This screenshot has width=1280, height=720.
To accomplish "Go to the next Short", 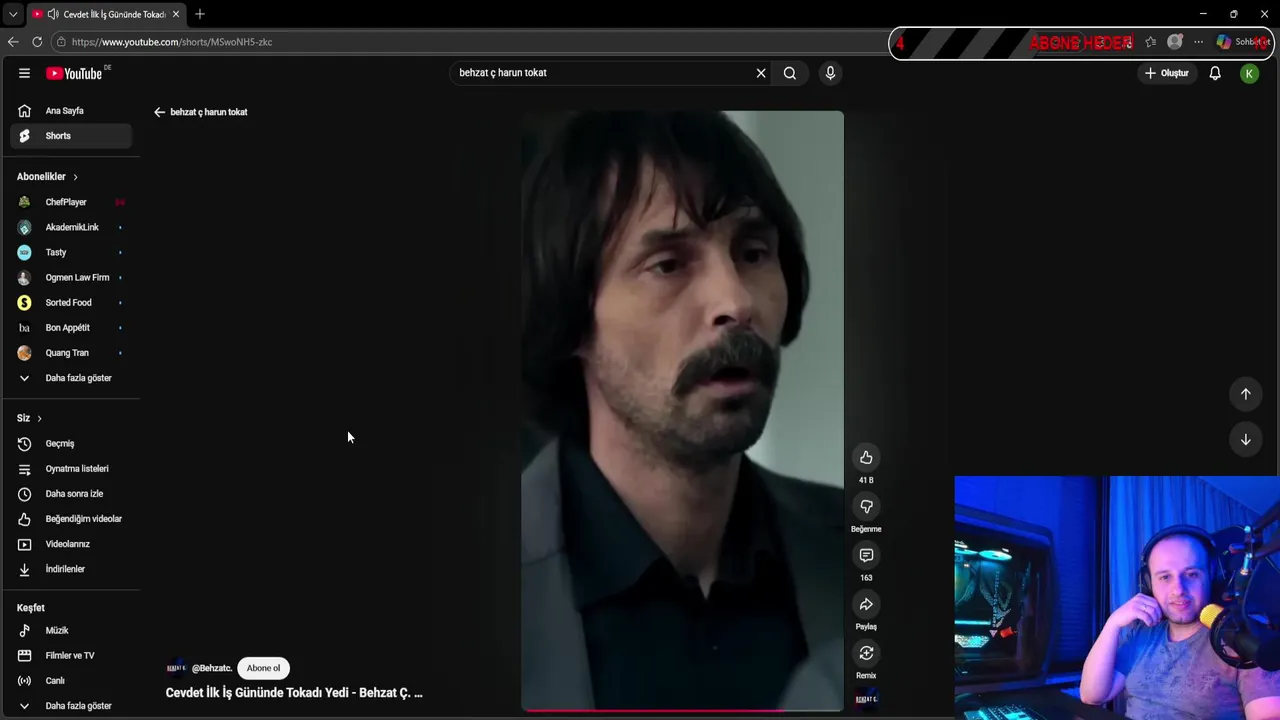I will pyautogui.click(x=1246, y=440).
